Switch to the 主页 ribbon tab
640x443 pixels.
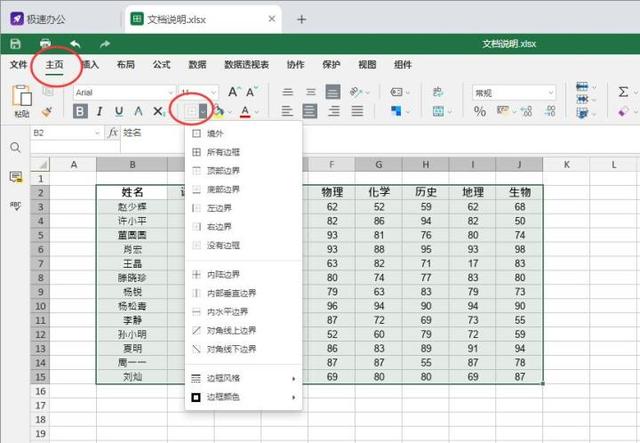click(x=54, y=65)
